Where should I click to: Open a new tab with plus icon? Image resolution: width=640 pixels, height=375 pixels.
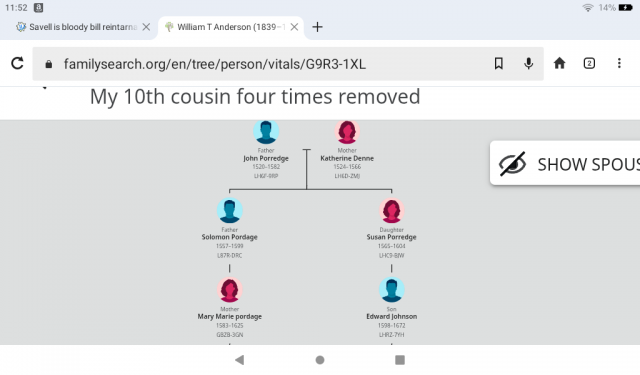pyautogui.click(x=317, y=27)
